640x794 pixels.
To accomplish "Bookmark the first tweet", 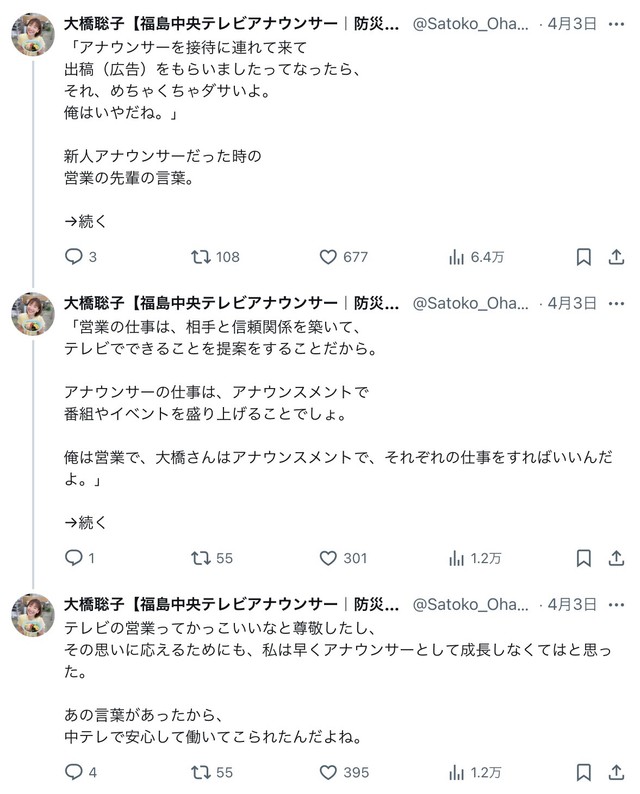I will (584, 257).
